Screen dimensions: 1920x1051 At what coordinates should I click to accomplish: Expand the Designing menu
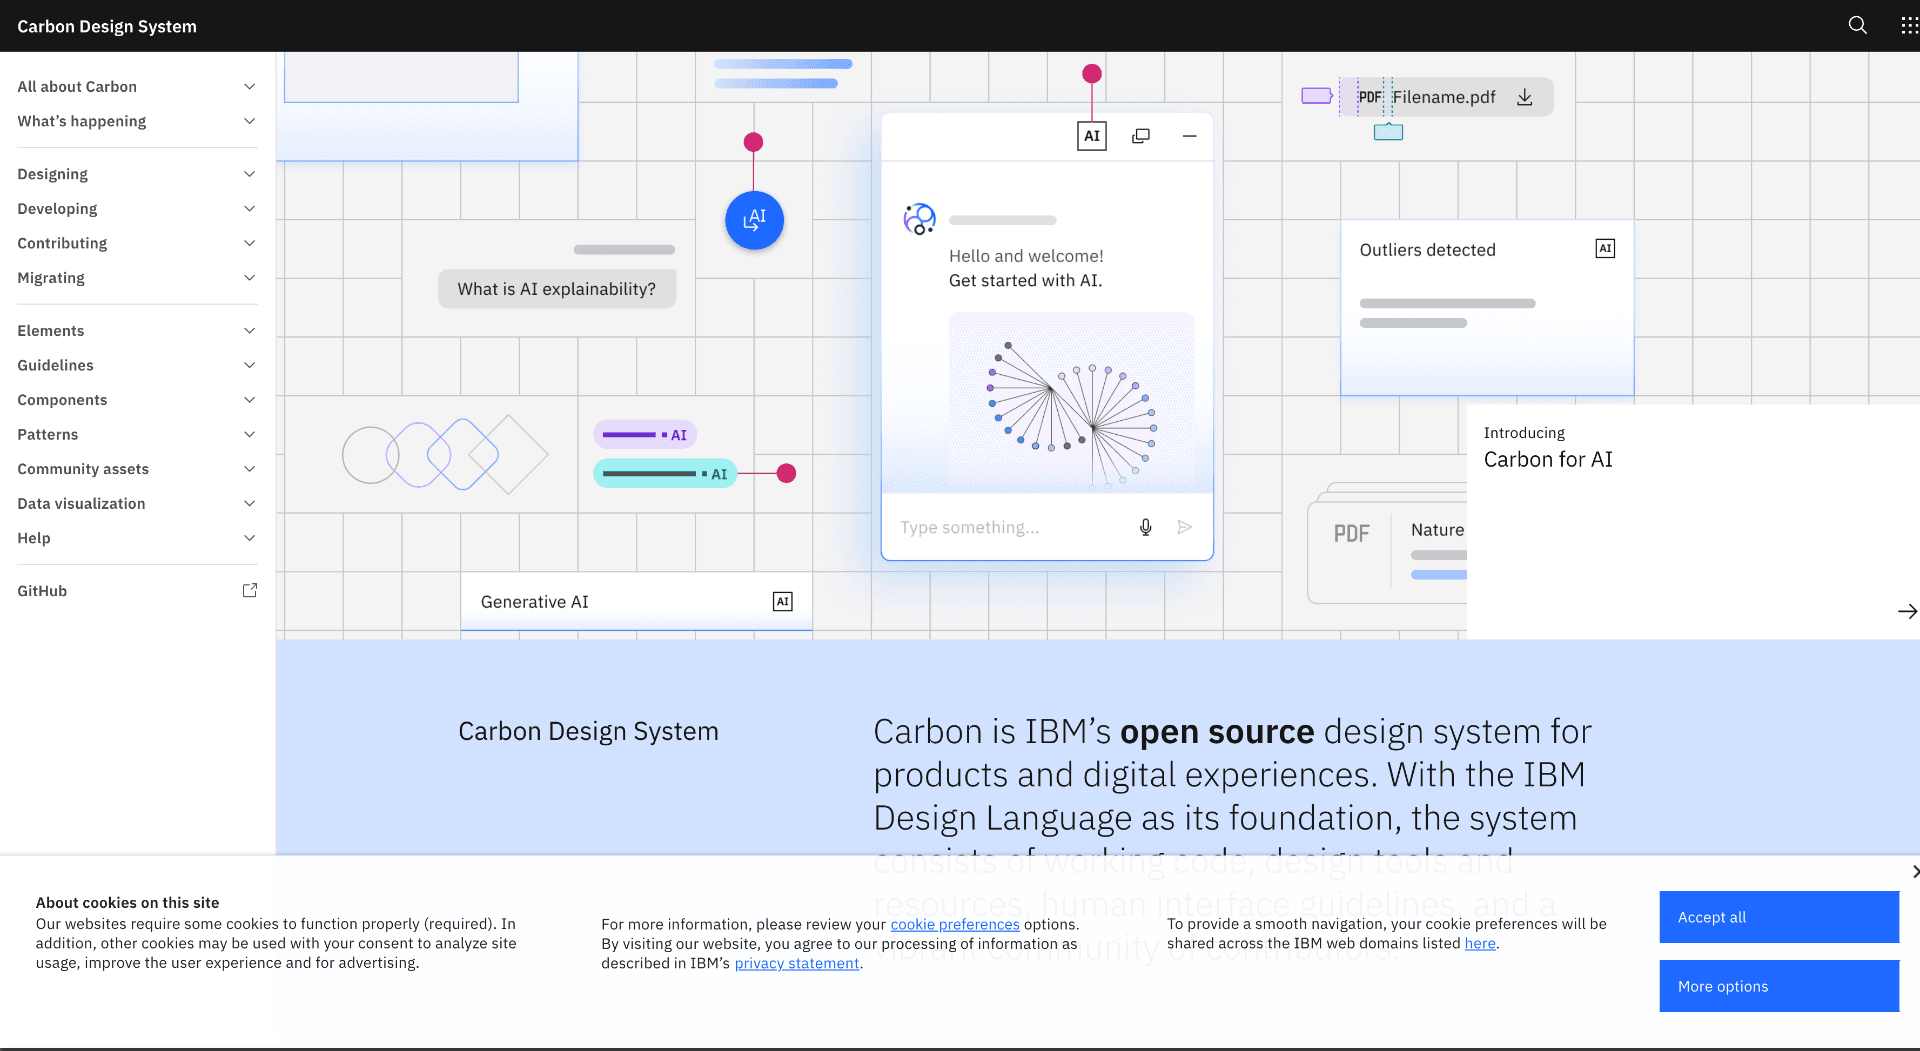(137, 174)
